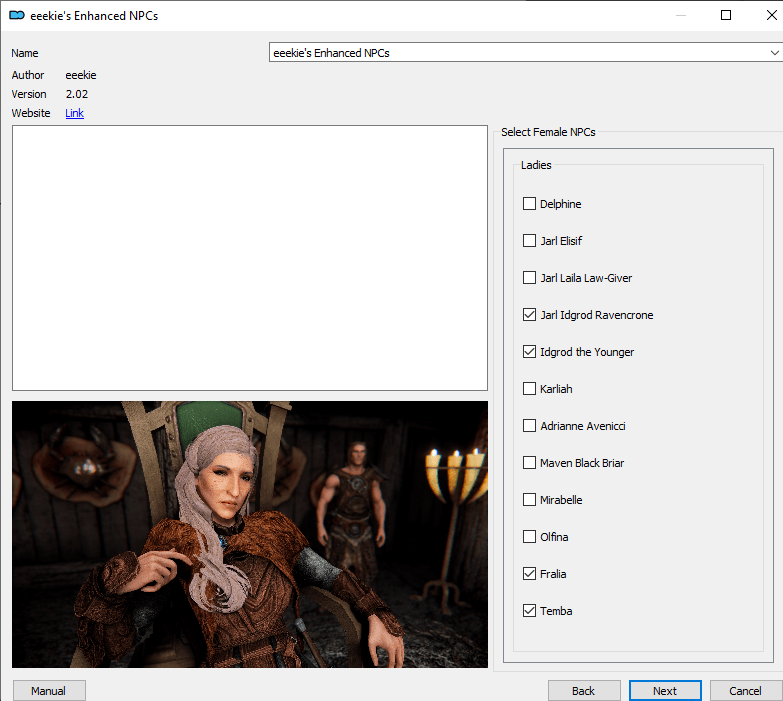Tick the Mirabelle checkbox

point(529,499)
